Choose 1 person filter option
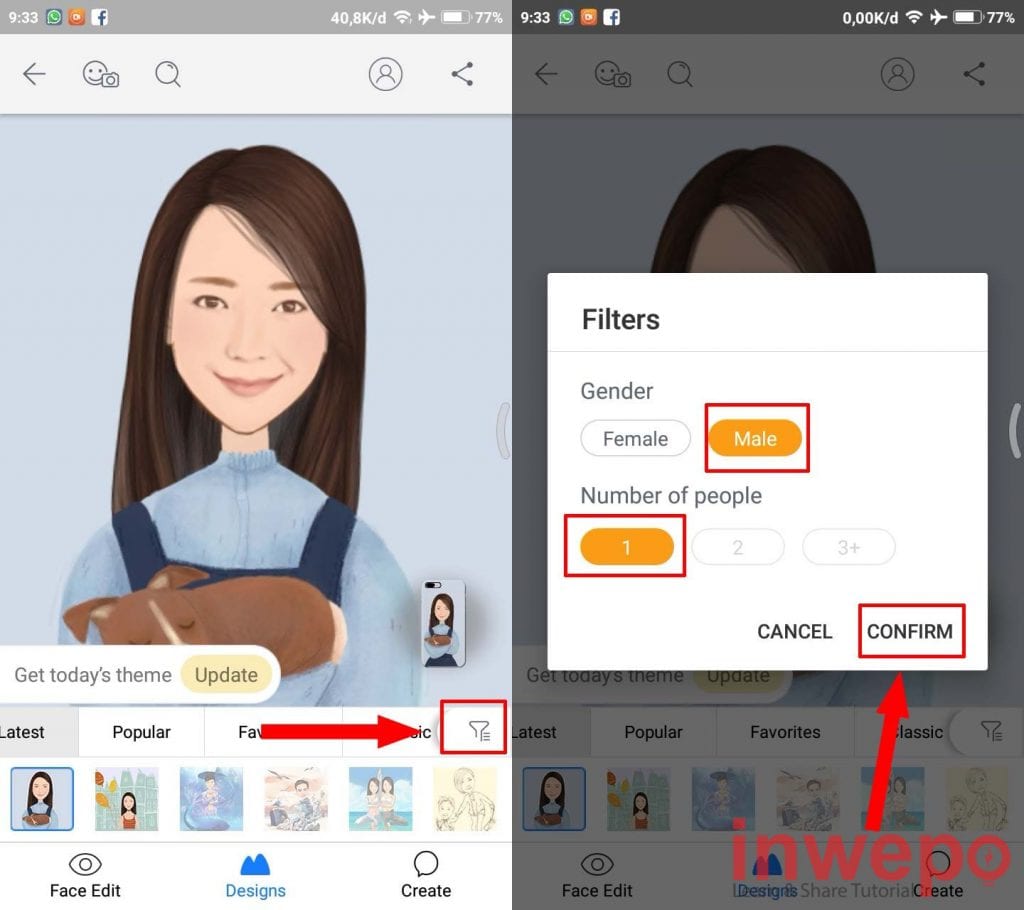Image resolution: width=1024 pixels, height=910 pixels. [x=627, y=547]
